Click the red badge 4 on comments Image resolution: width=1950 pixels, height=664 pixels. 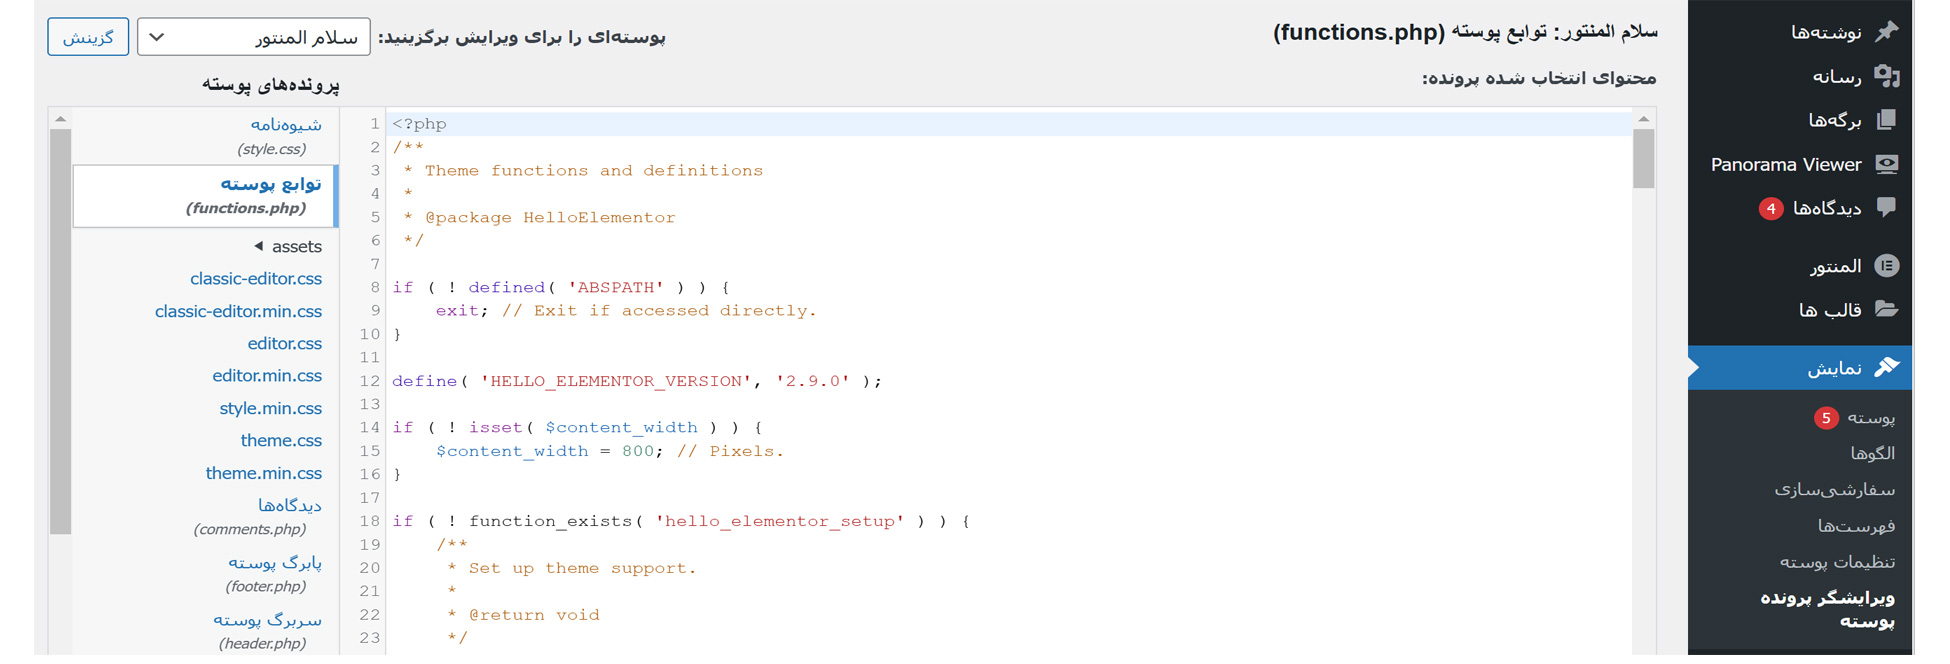point(1771,208)
